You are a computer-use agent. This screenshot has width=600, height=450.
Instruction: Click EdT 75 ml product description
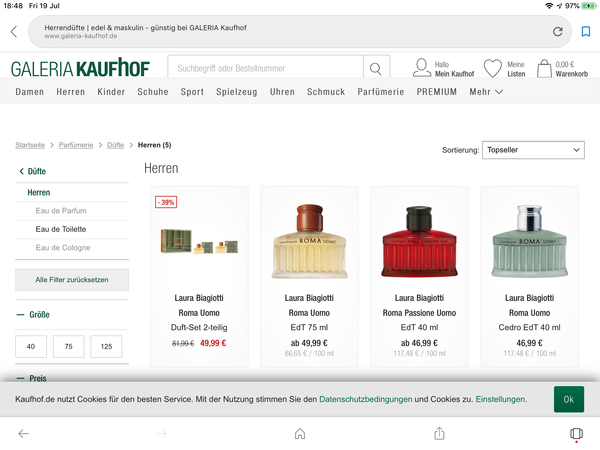coord(309,328)
